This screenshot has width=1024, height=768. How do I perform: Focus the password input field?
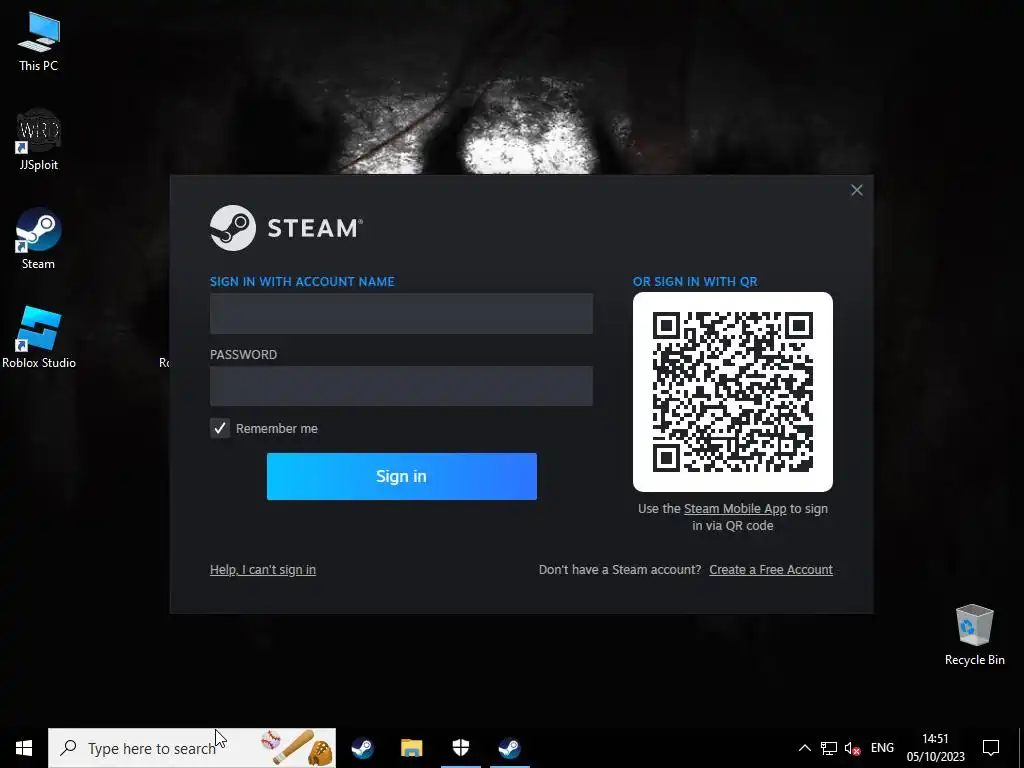pyautogui.click(x=402, y=386)
